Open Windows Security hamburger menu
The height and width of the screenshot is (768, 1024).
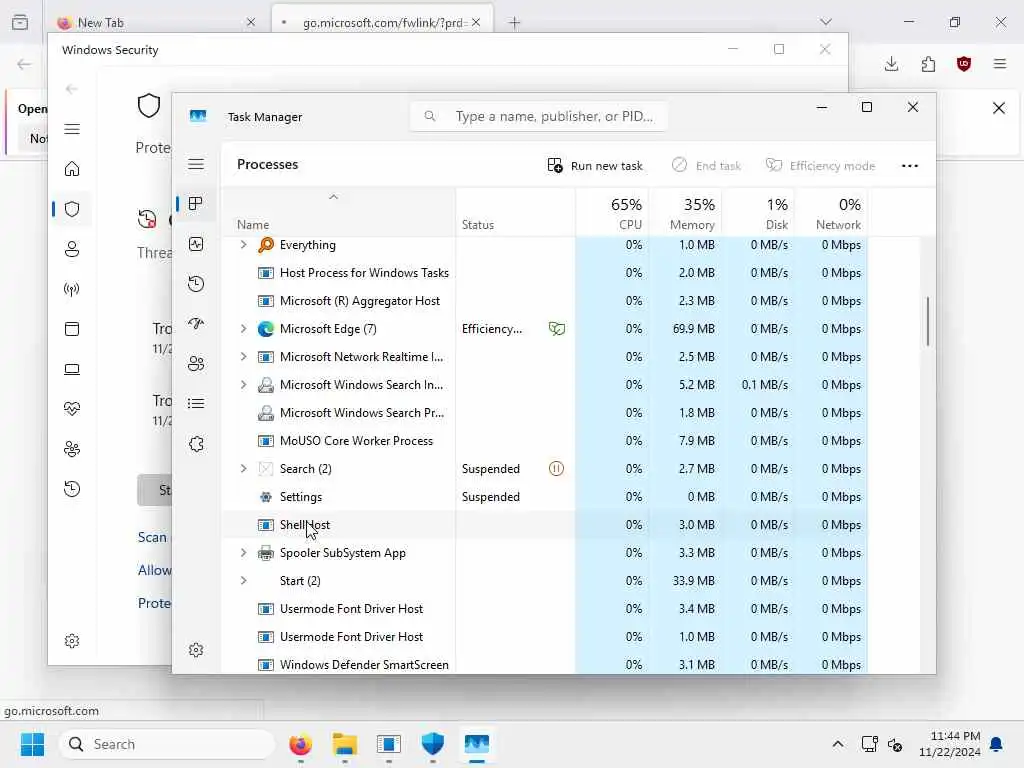point(72,129)
